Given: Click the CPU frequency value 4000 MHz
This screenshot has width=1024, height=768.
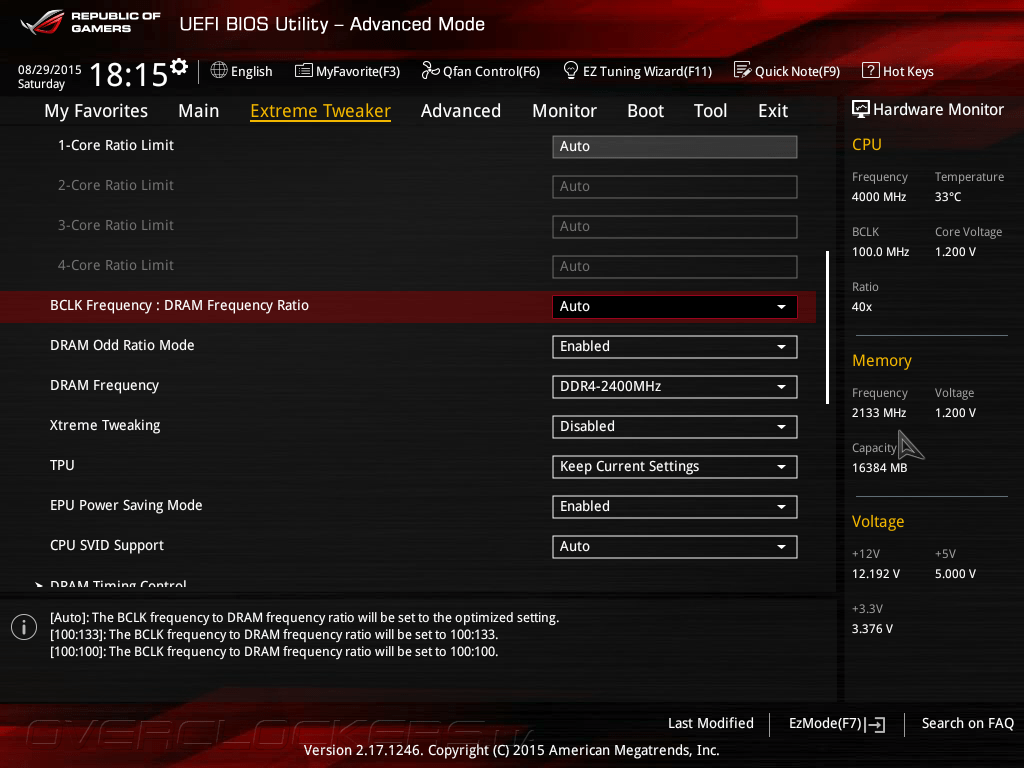Looking at the screenshot, I should (879, 197).
